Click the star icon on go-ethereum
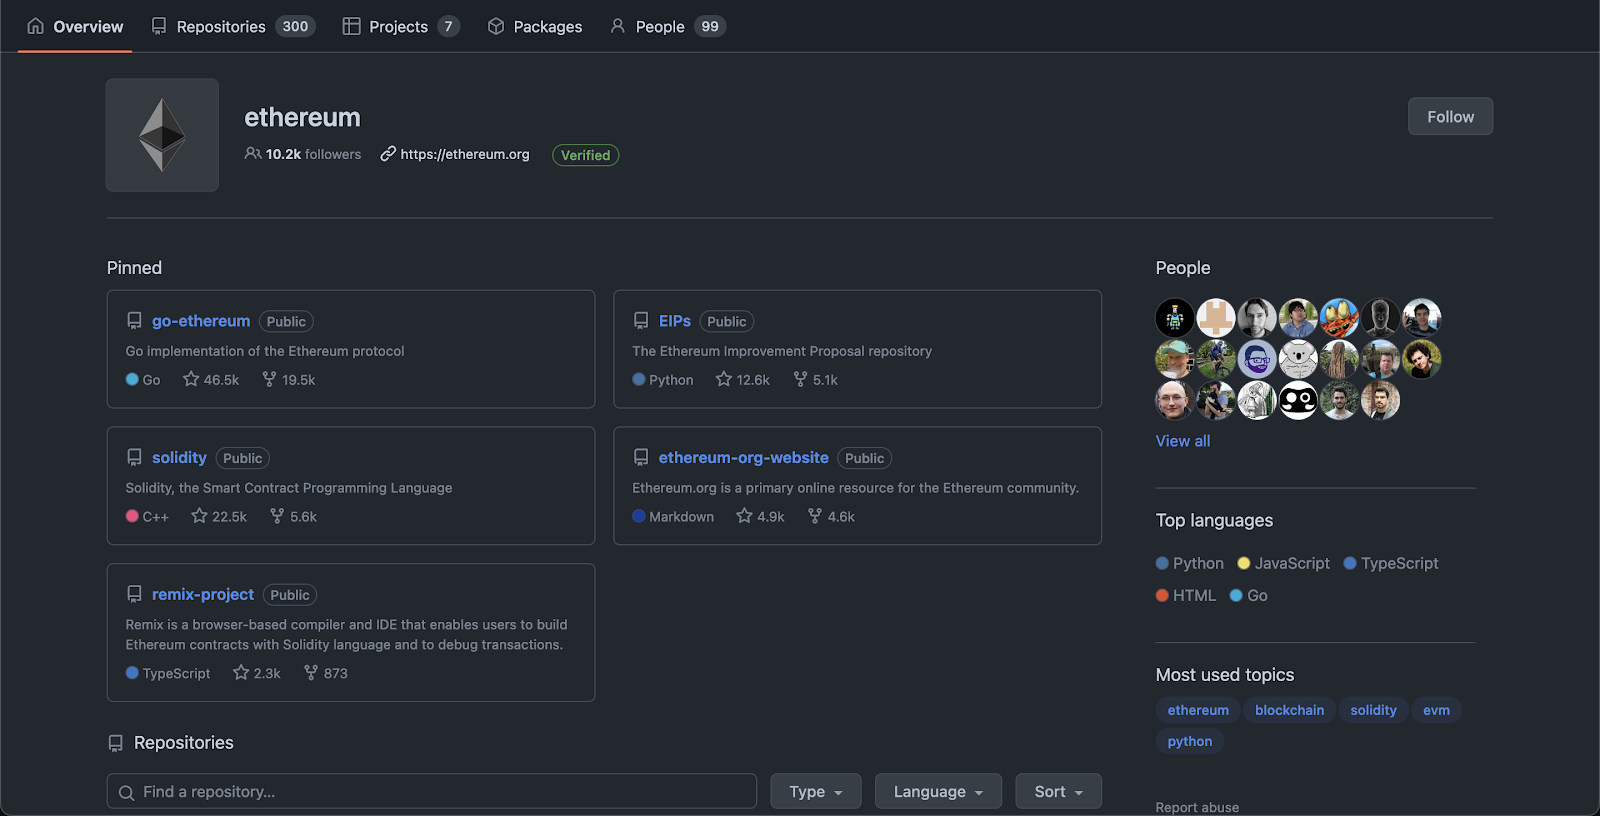Viewport: 1600px width, 816px height. pyautogui.click(x=191, y=379)
